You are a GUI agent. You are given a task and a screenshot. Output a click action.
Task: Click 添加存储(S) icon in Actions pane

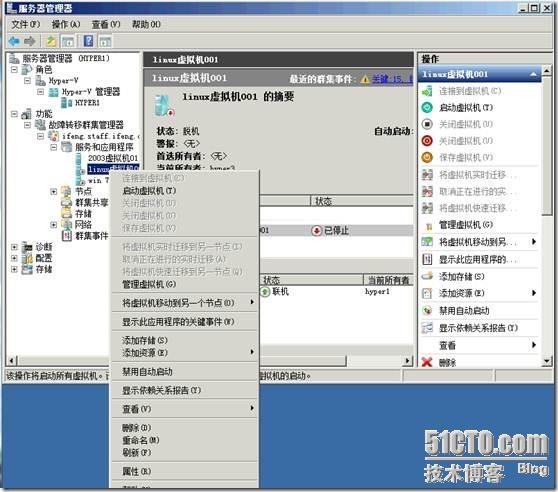[x=427, y=276]
